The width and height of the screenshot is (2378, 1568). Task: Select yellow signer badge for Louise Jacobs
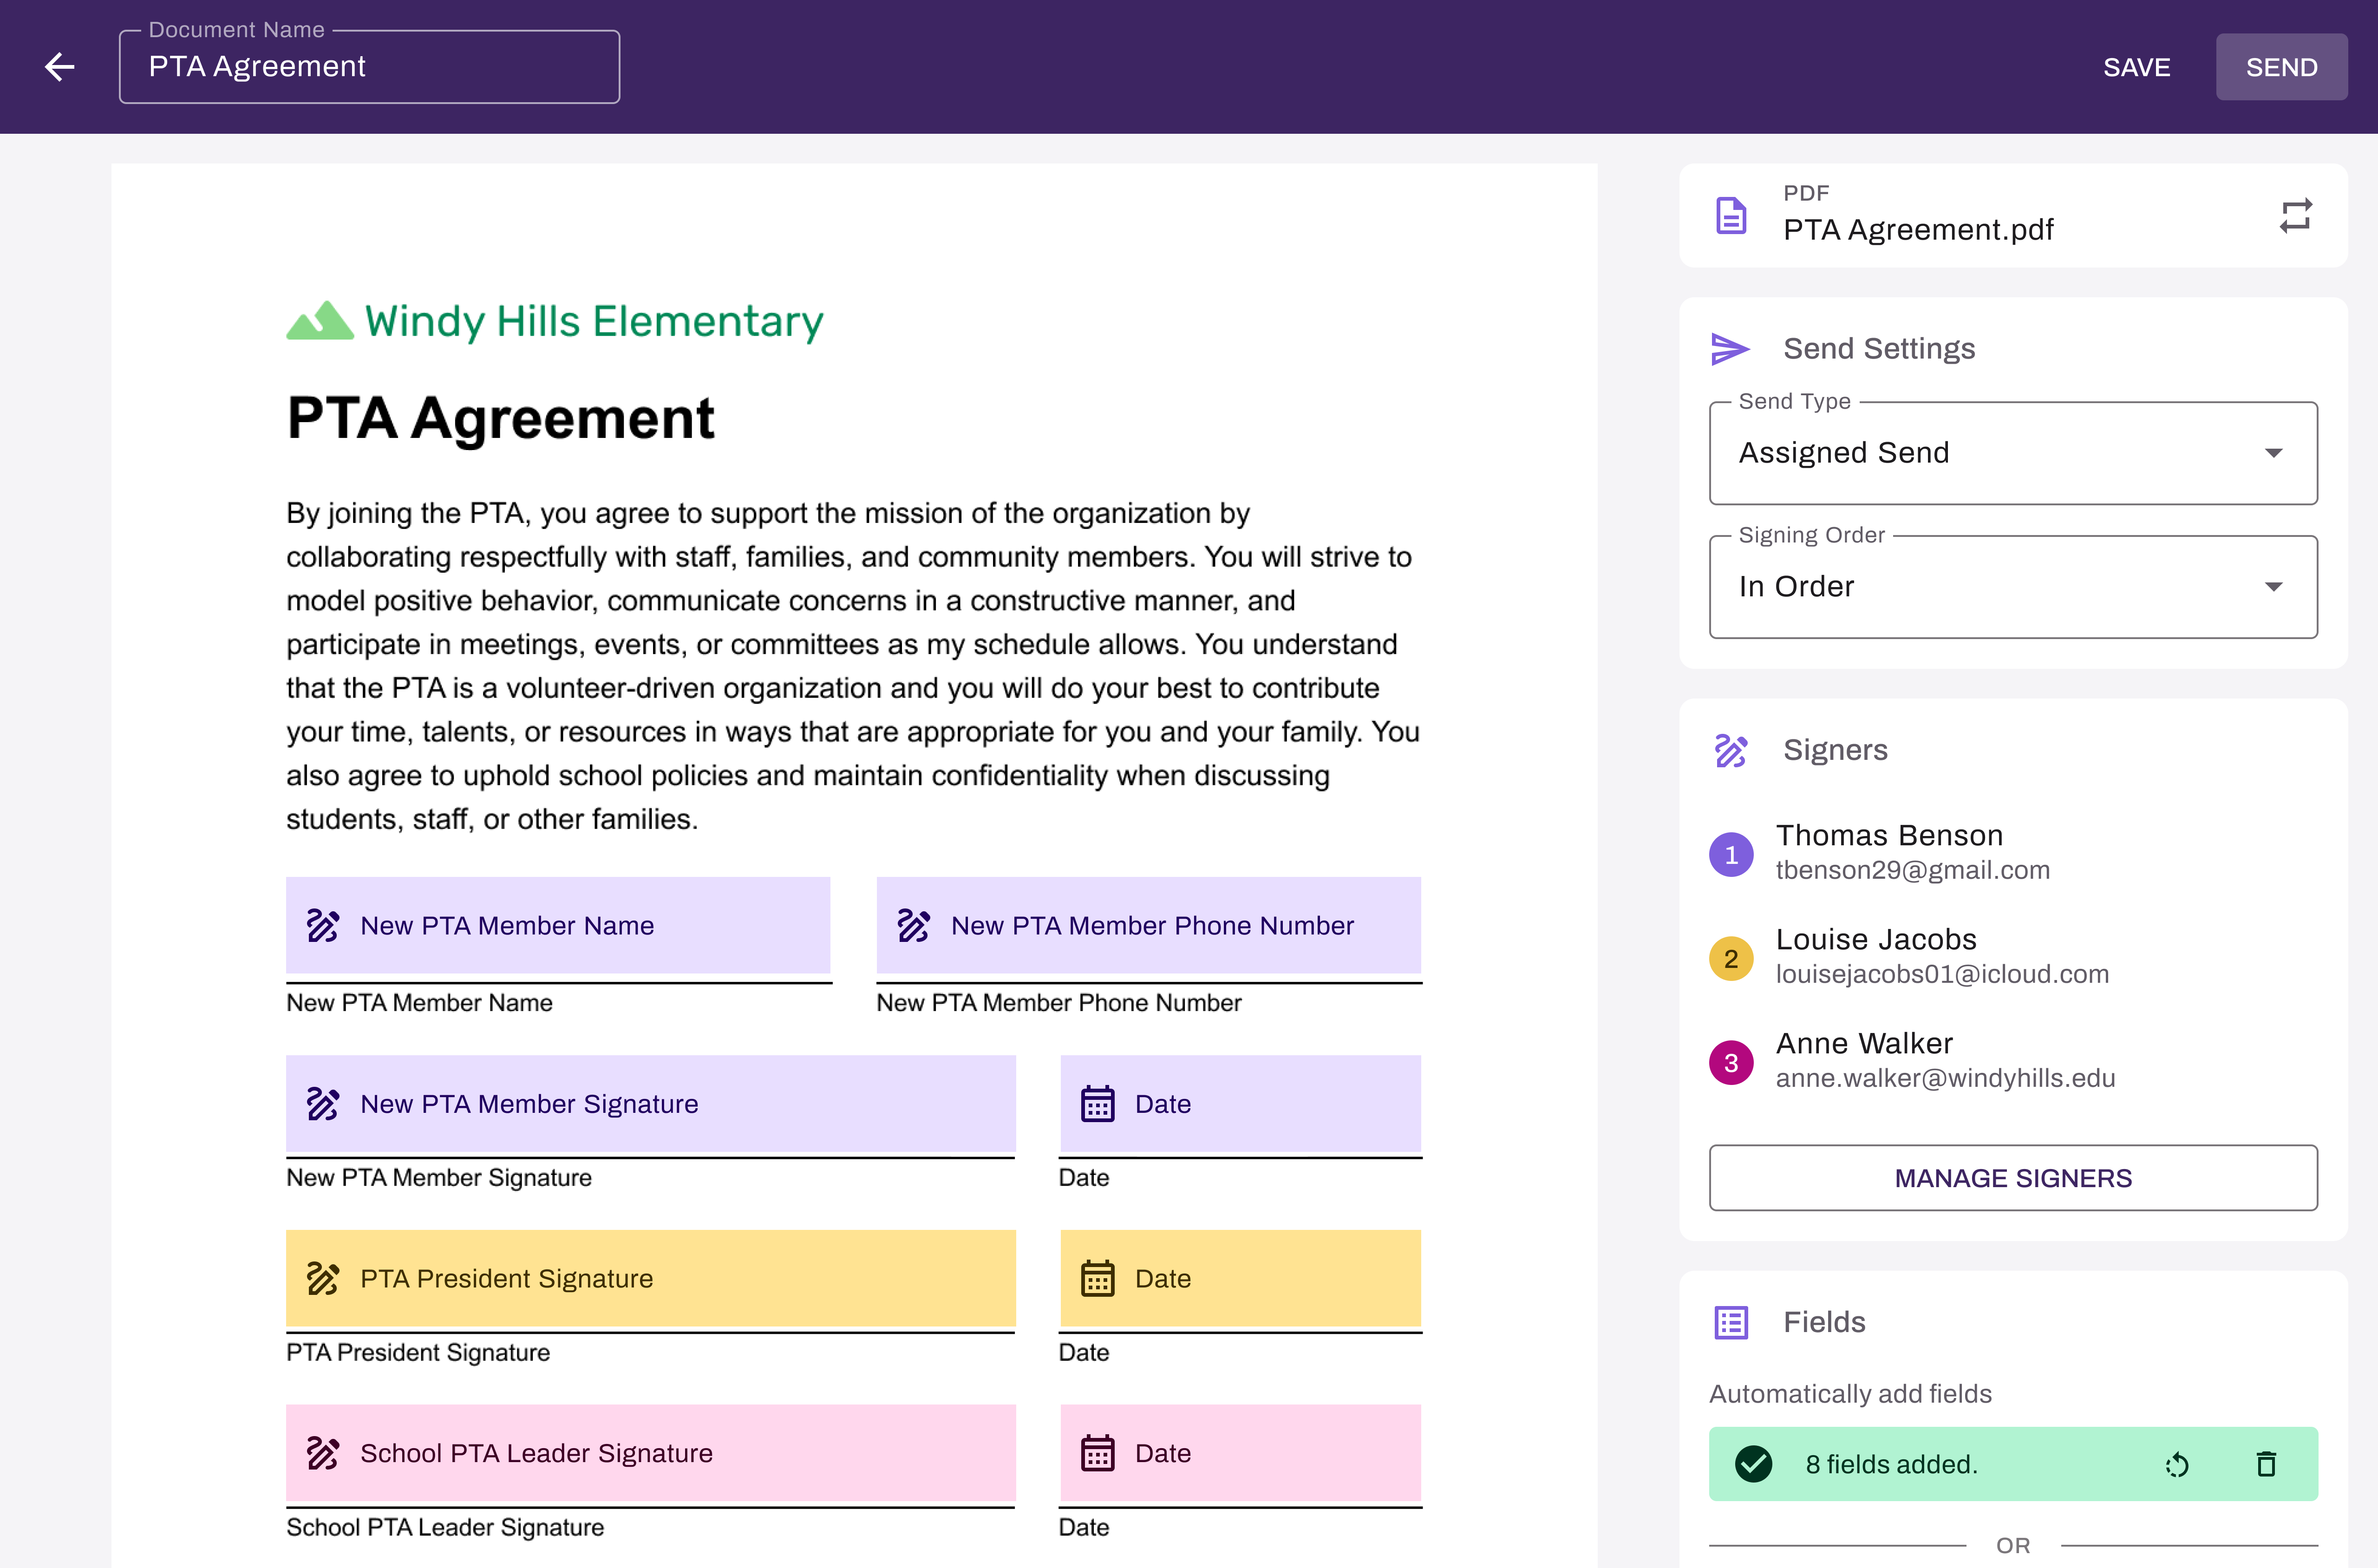[1731, 959]
